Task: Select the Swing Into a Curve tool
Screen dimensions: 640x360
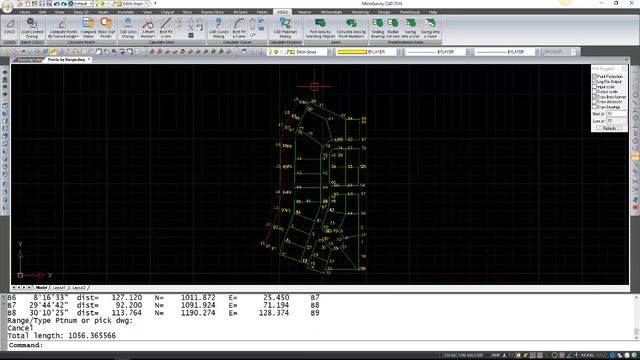Action: coord(430,27)
